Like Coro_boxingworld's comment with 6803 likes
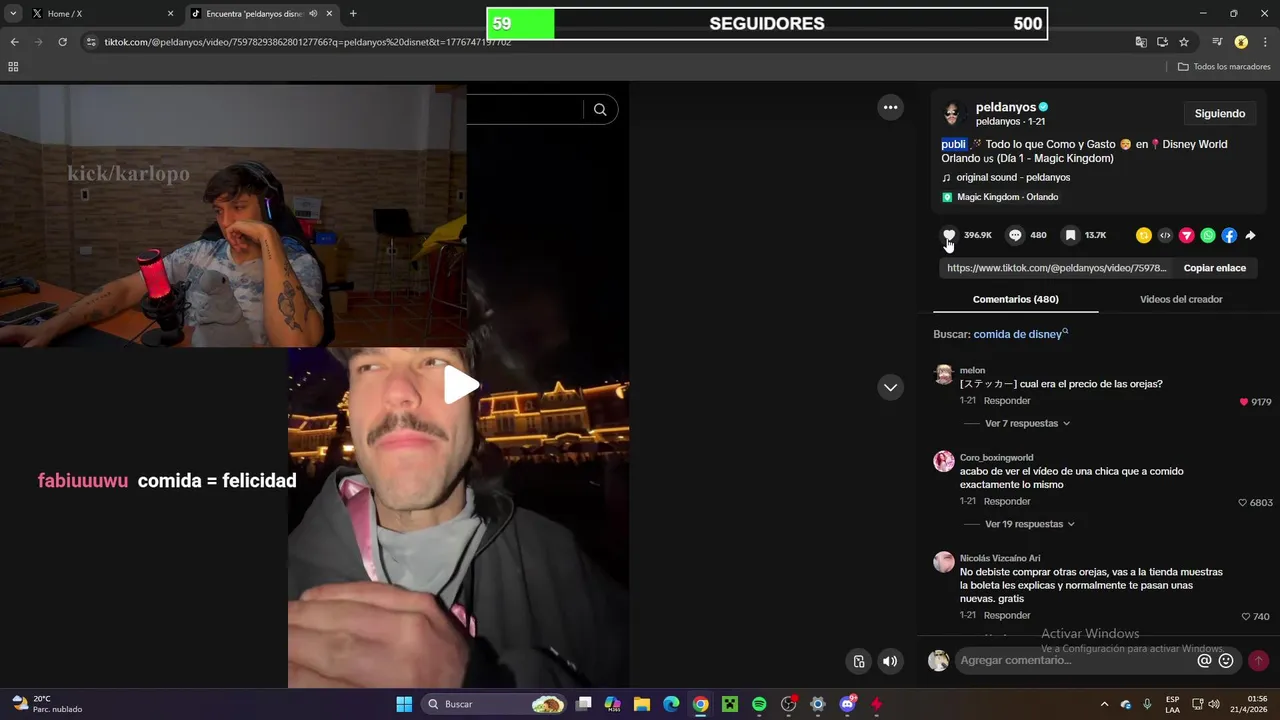The height and width of the screenshot is (720, 1280). click(1243, 503)
